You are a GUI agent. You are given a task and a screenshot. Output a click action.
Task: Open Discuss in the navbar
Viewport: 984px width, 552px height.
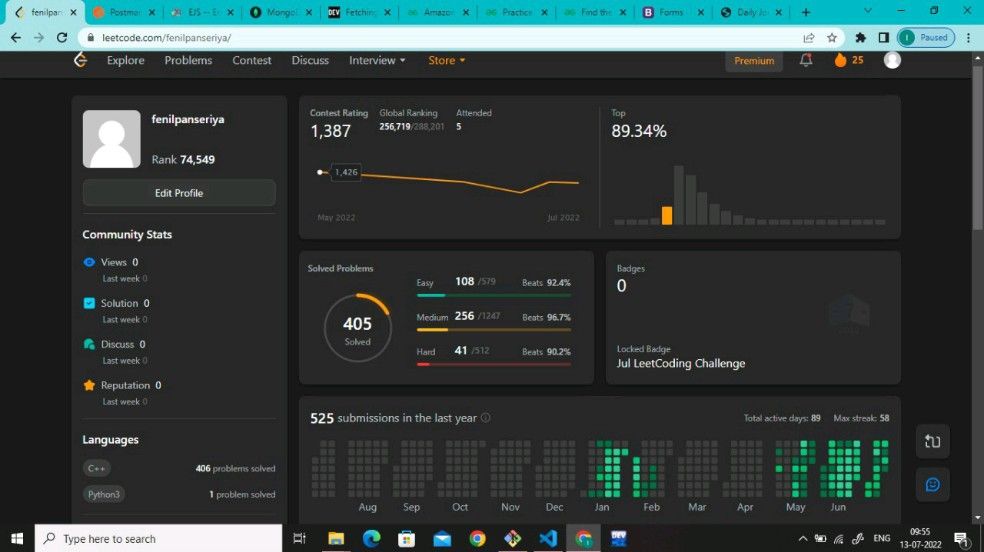tap(310, 60)
